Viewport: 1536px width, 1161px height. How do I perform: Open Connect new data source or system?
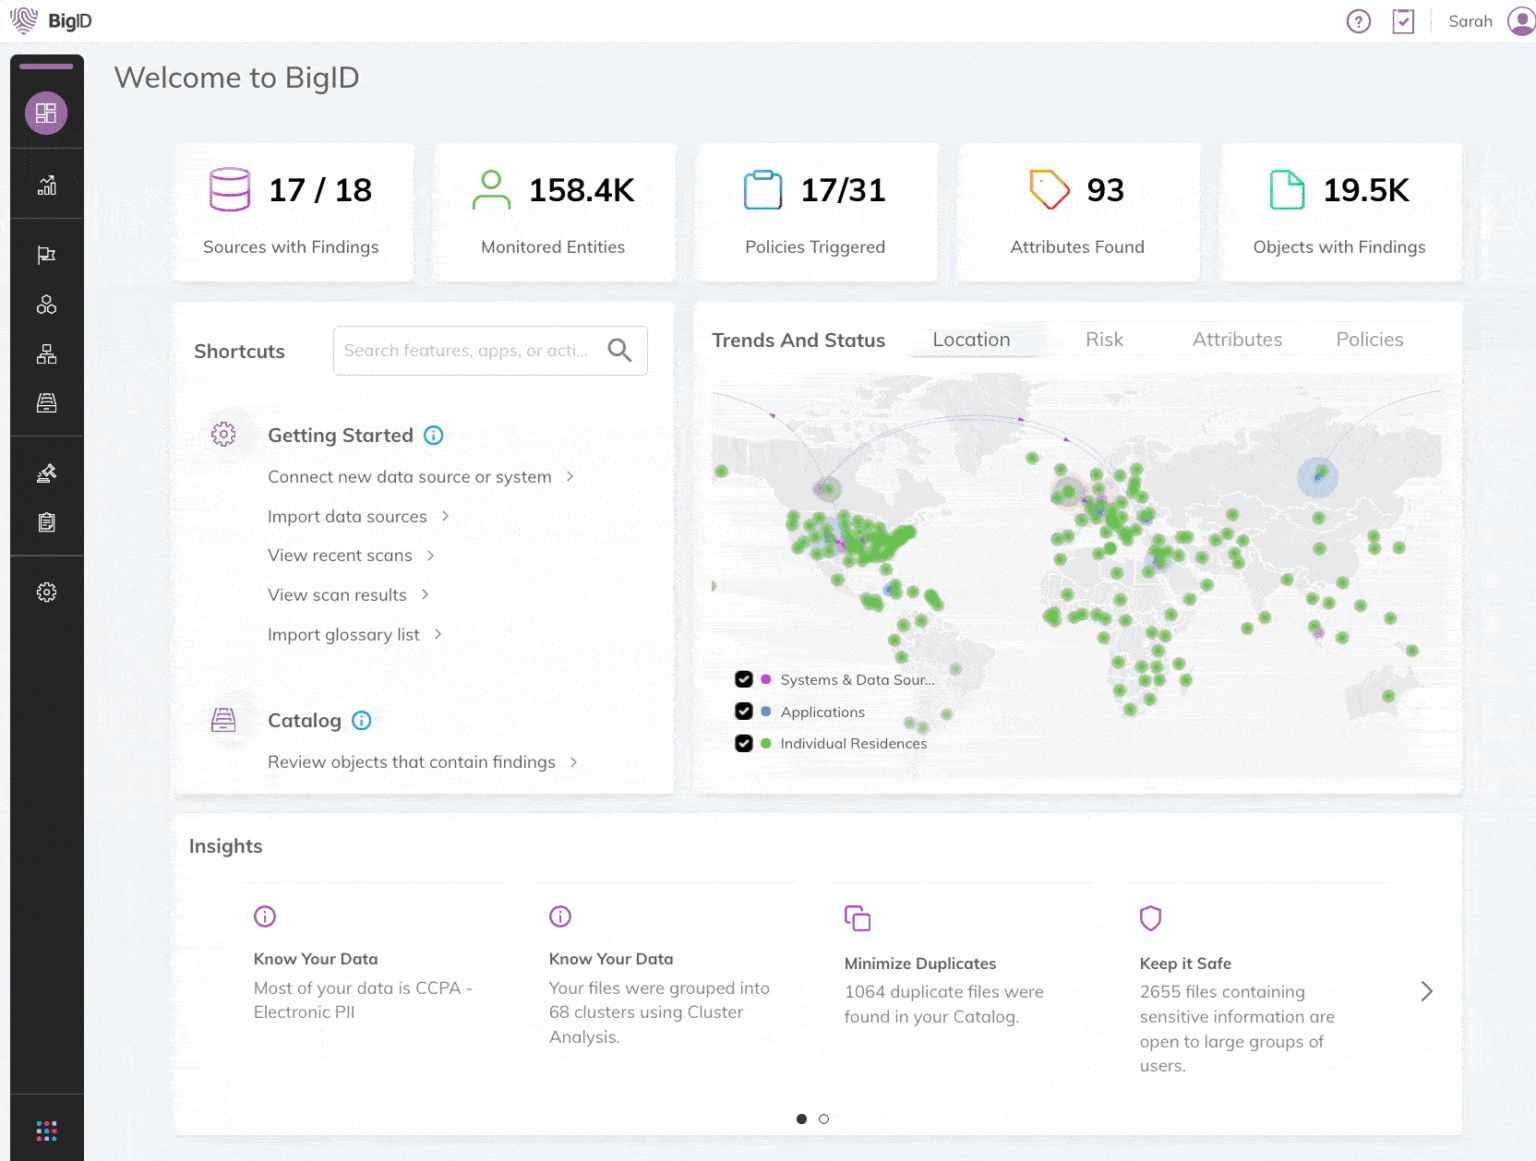[409, 477]
